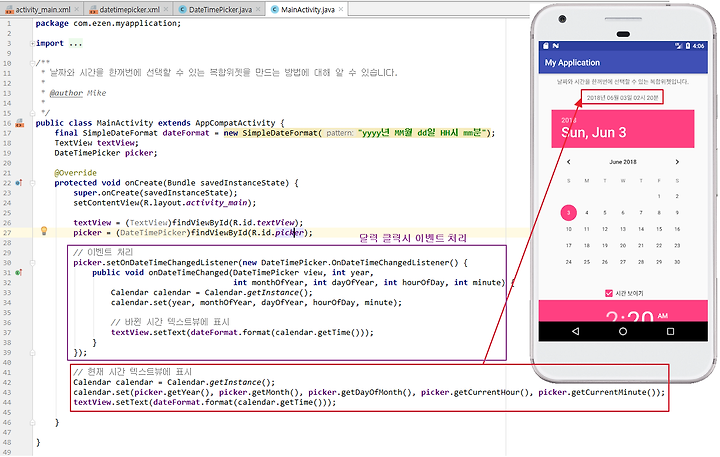The height and width of the screenshot is (457, 720).
Task: Click the implements gutter icon on line 31
Action: (18, 272)
